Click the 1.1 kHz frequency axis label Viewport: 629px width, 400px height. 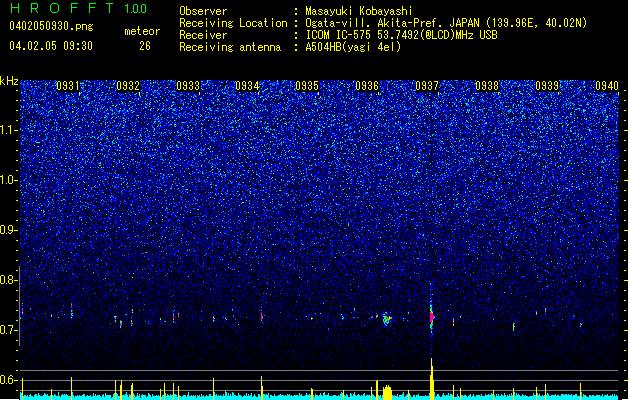coord(8,130)
